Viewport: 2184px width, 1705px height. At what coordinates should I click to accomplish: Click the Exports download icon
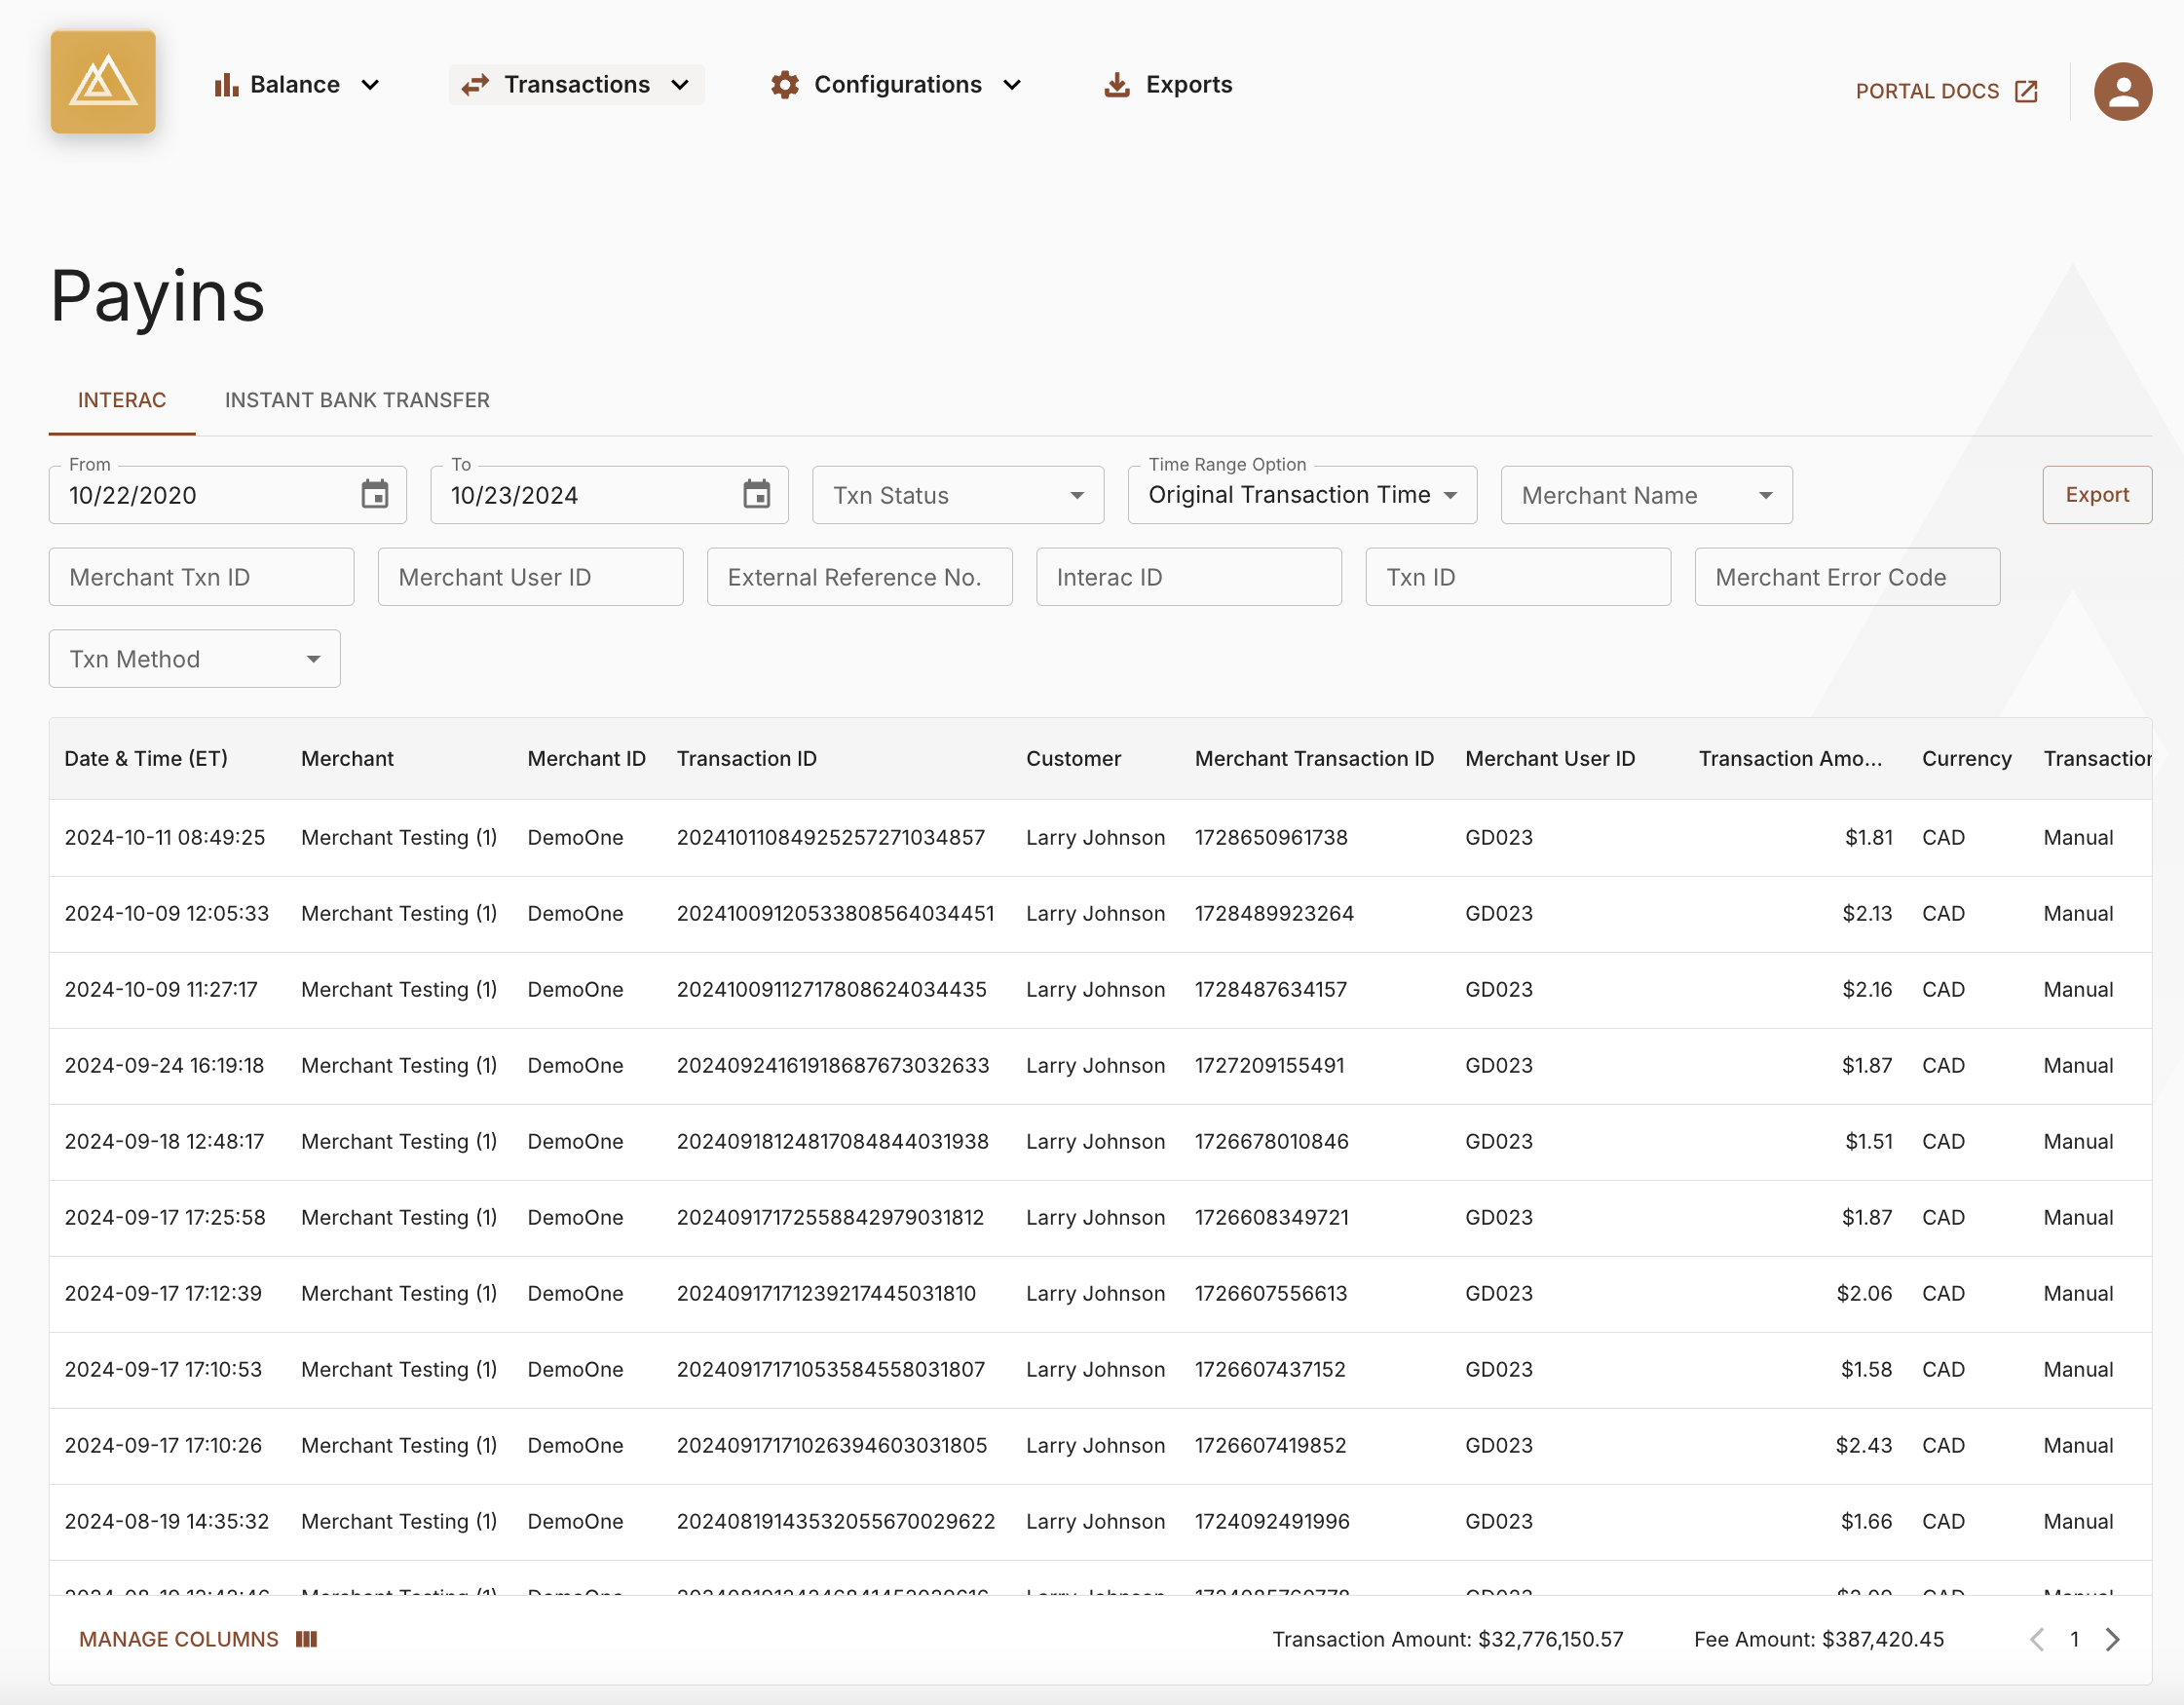(x=1115, y=85)
